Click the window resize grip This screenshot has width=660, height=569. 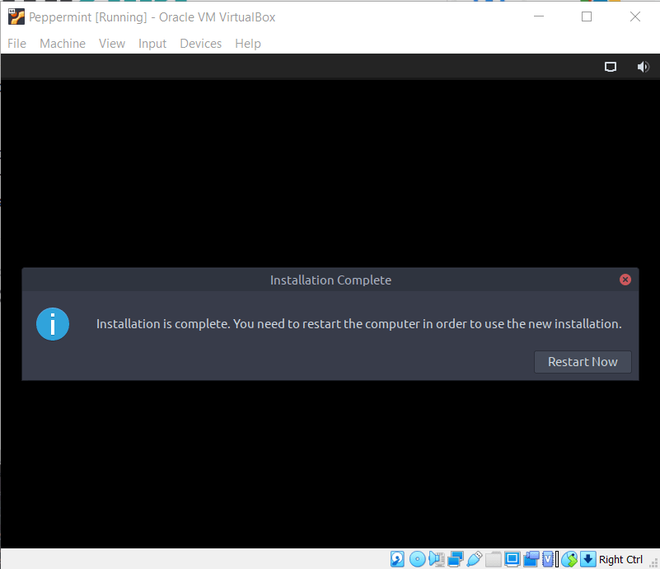click(653, 563)
